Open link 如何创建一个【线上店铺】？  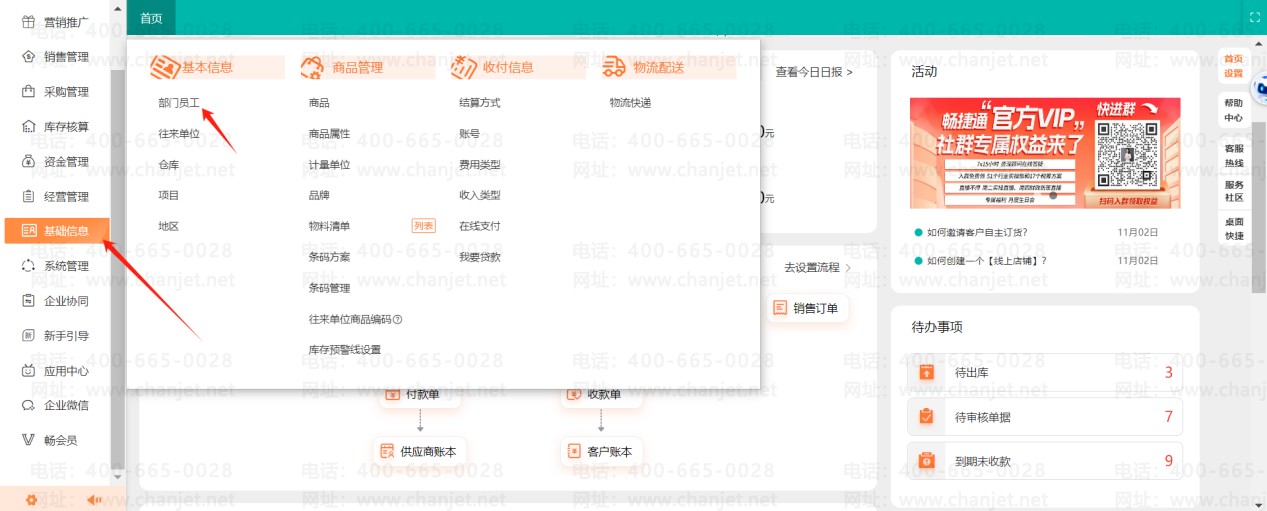click(987, 261)
